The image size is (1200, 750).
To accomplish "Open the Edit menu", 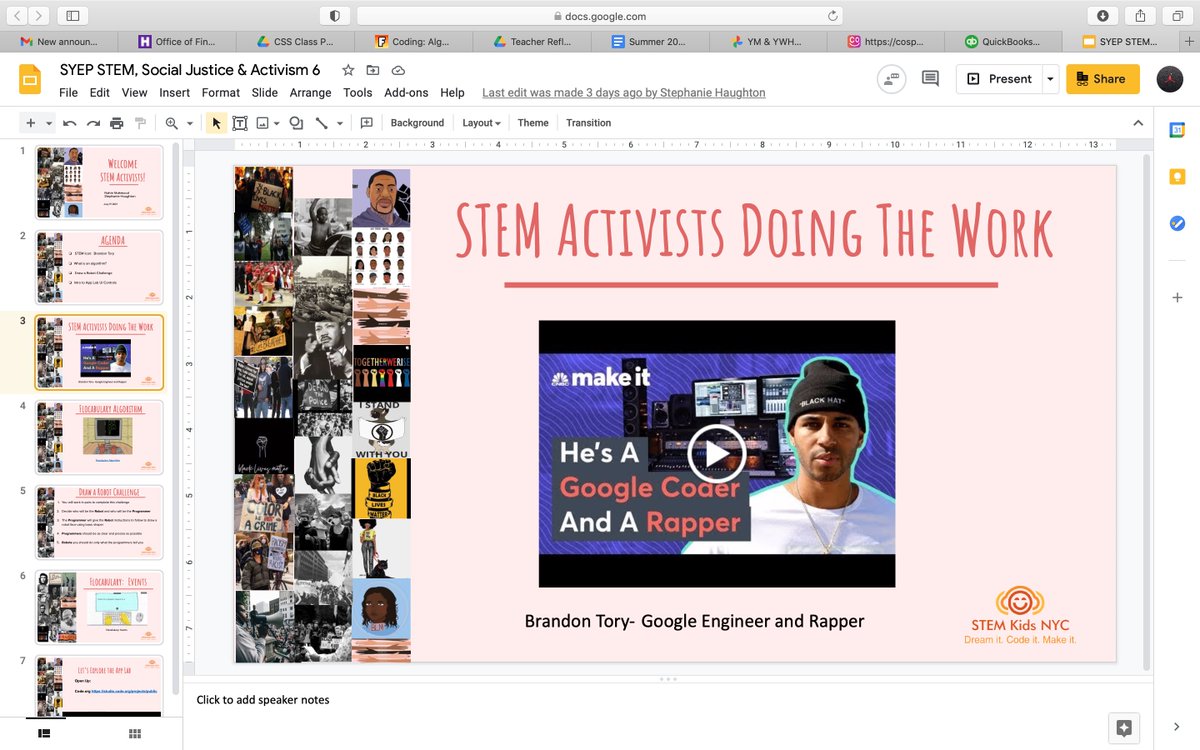I will [x=100, y=92].
